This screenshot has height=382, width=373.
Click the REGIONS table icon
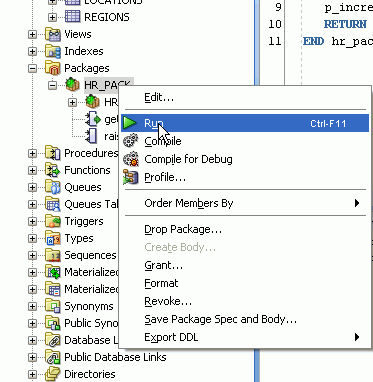point(72,17)
